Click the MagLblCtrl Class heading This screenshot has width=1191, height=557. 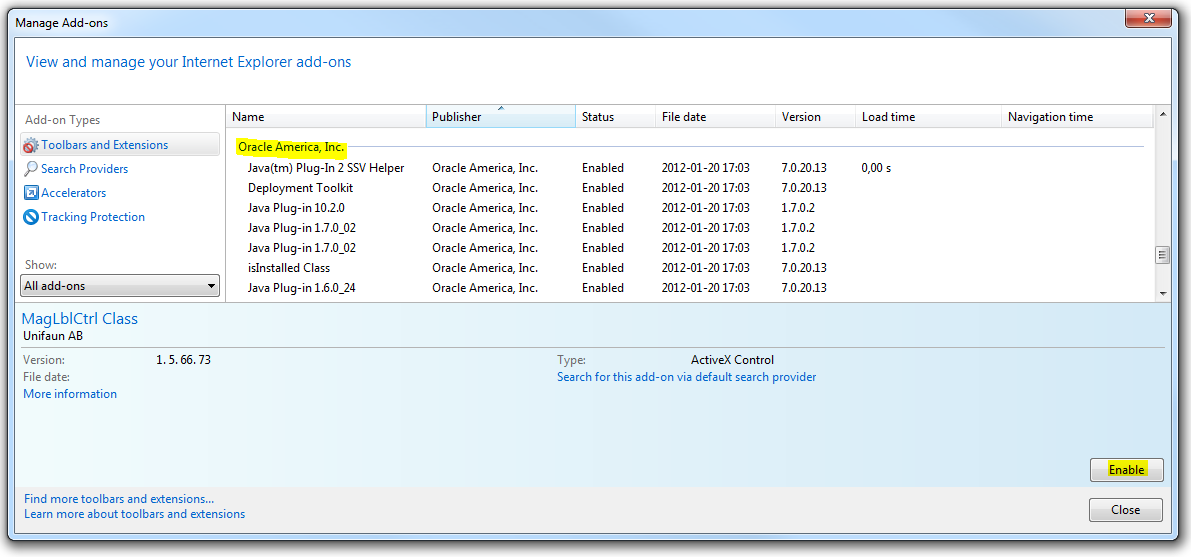tap(81, 319)
